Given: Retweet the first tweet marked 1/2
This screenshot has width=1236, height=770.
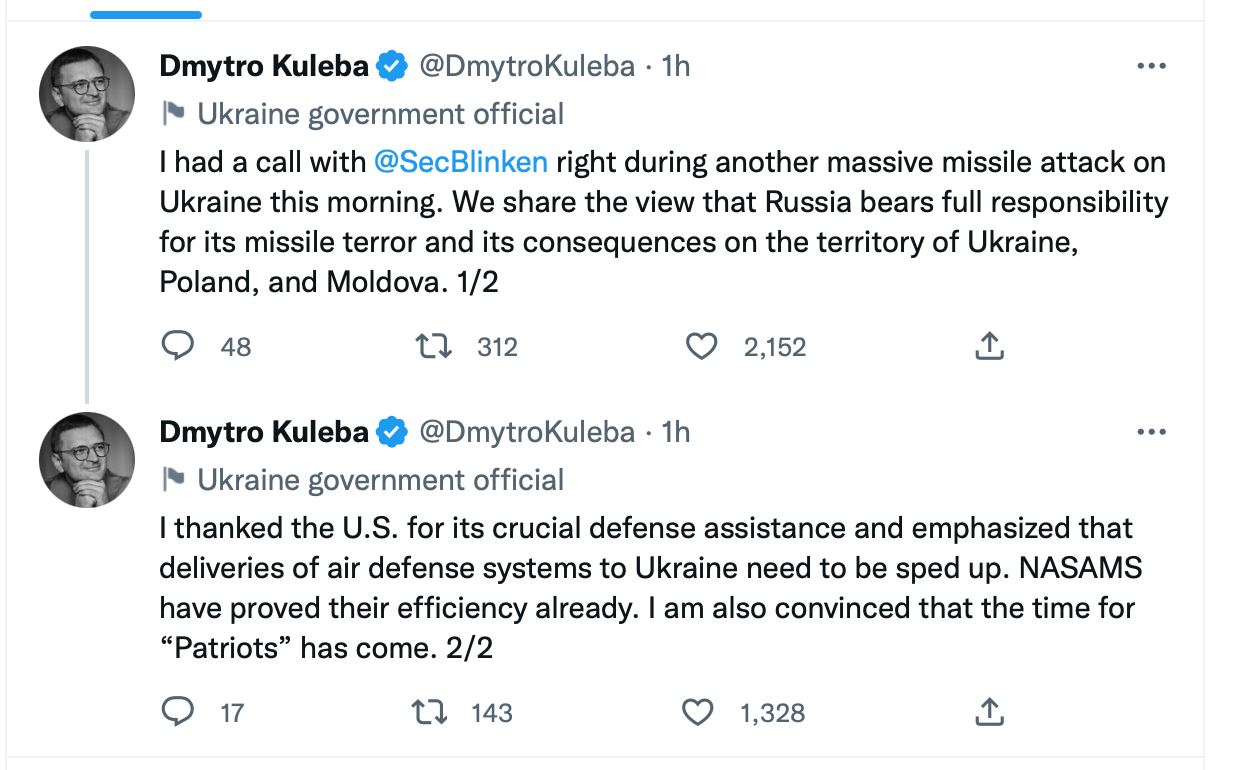Looking at the screenshot, I should [x=435, y=346].
